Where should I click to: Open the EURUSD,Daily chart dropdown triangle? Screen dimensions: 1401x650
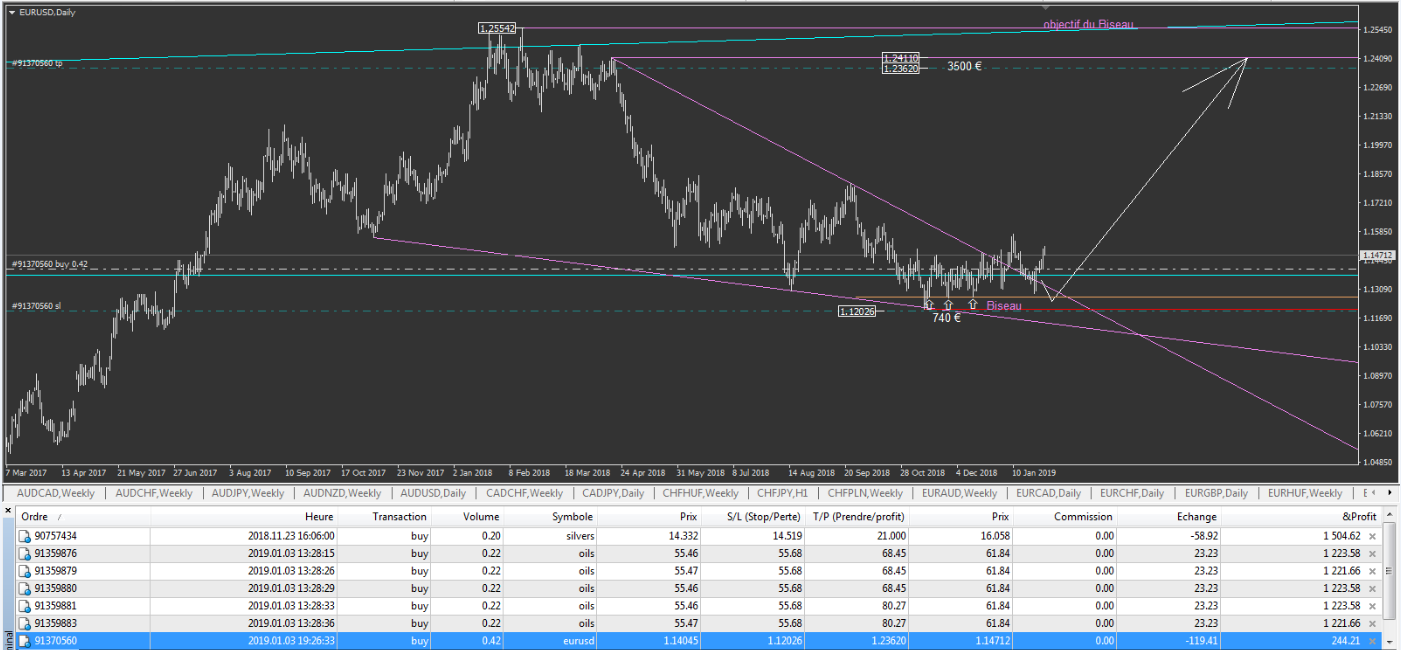click(x=11, y=12)
